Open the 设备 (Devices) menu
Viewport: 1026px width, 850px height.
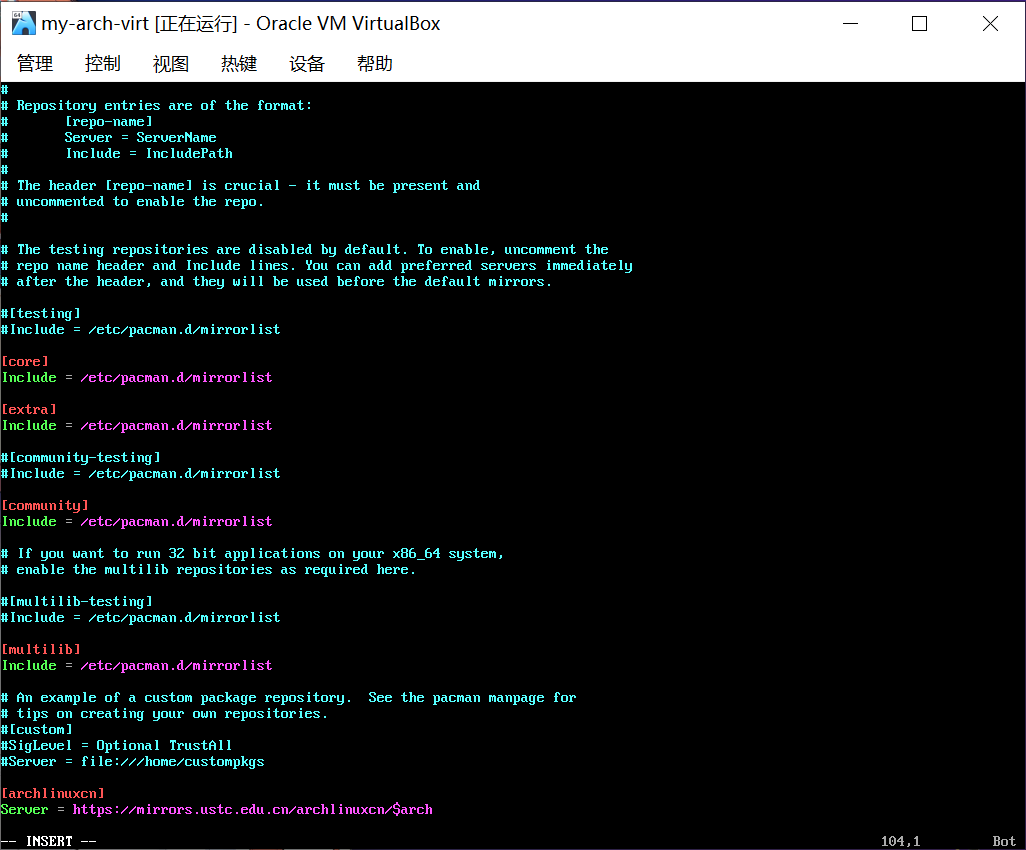click(x=306, y=63)
